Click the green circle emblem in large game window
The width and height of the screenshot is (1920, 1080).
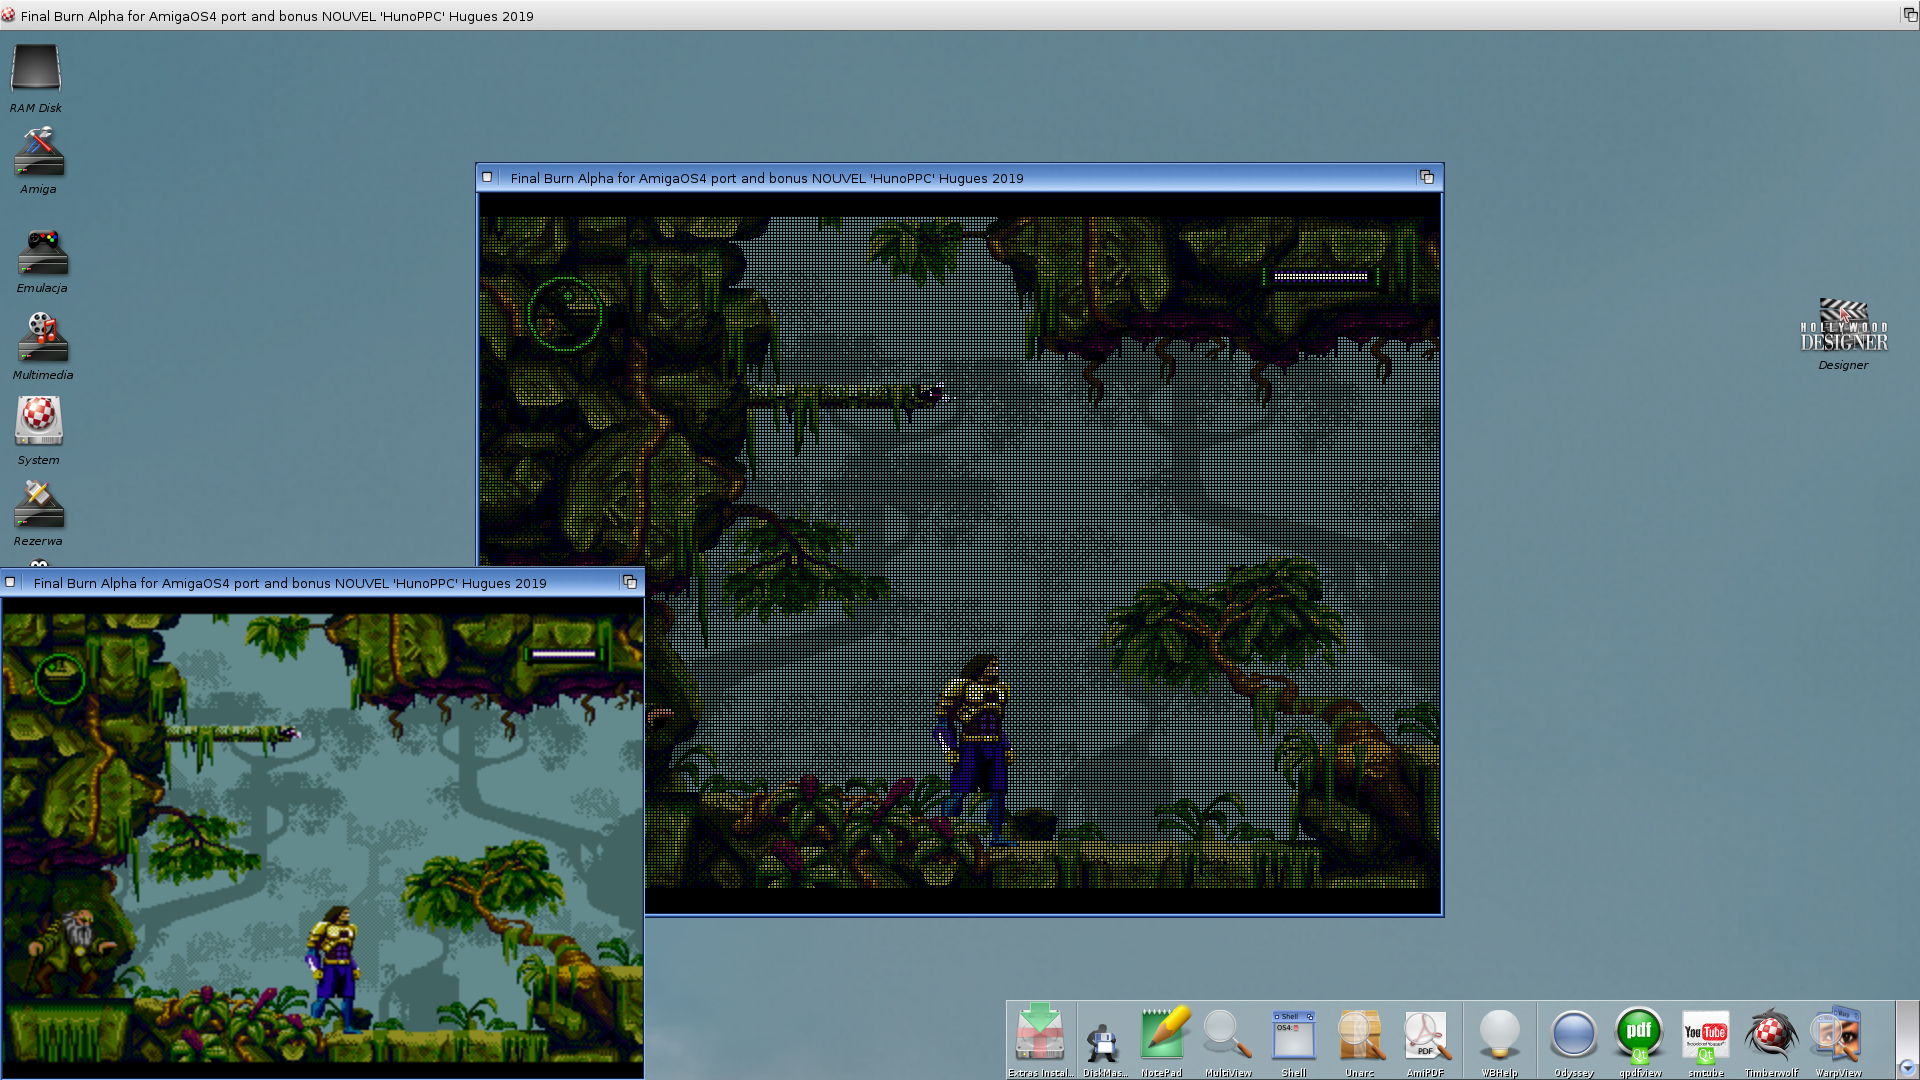click(x=565, y=314)
